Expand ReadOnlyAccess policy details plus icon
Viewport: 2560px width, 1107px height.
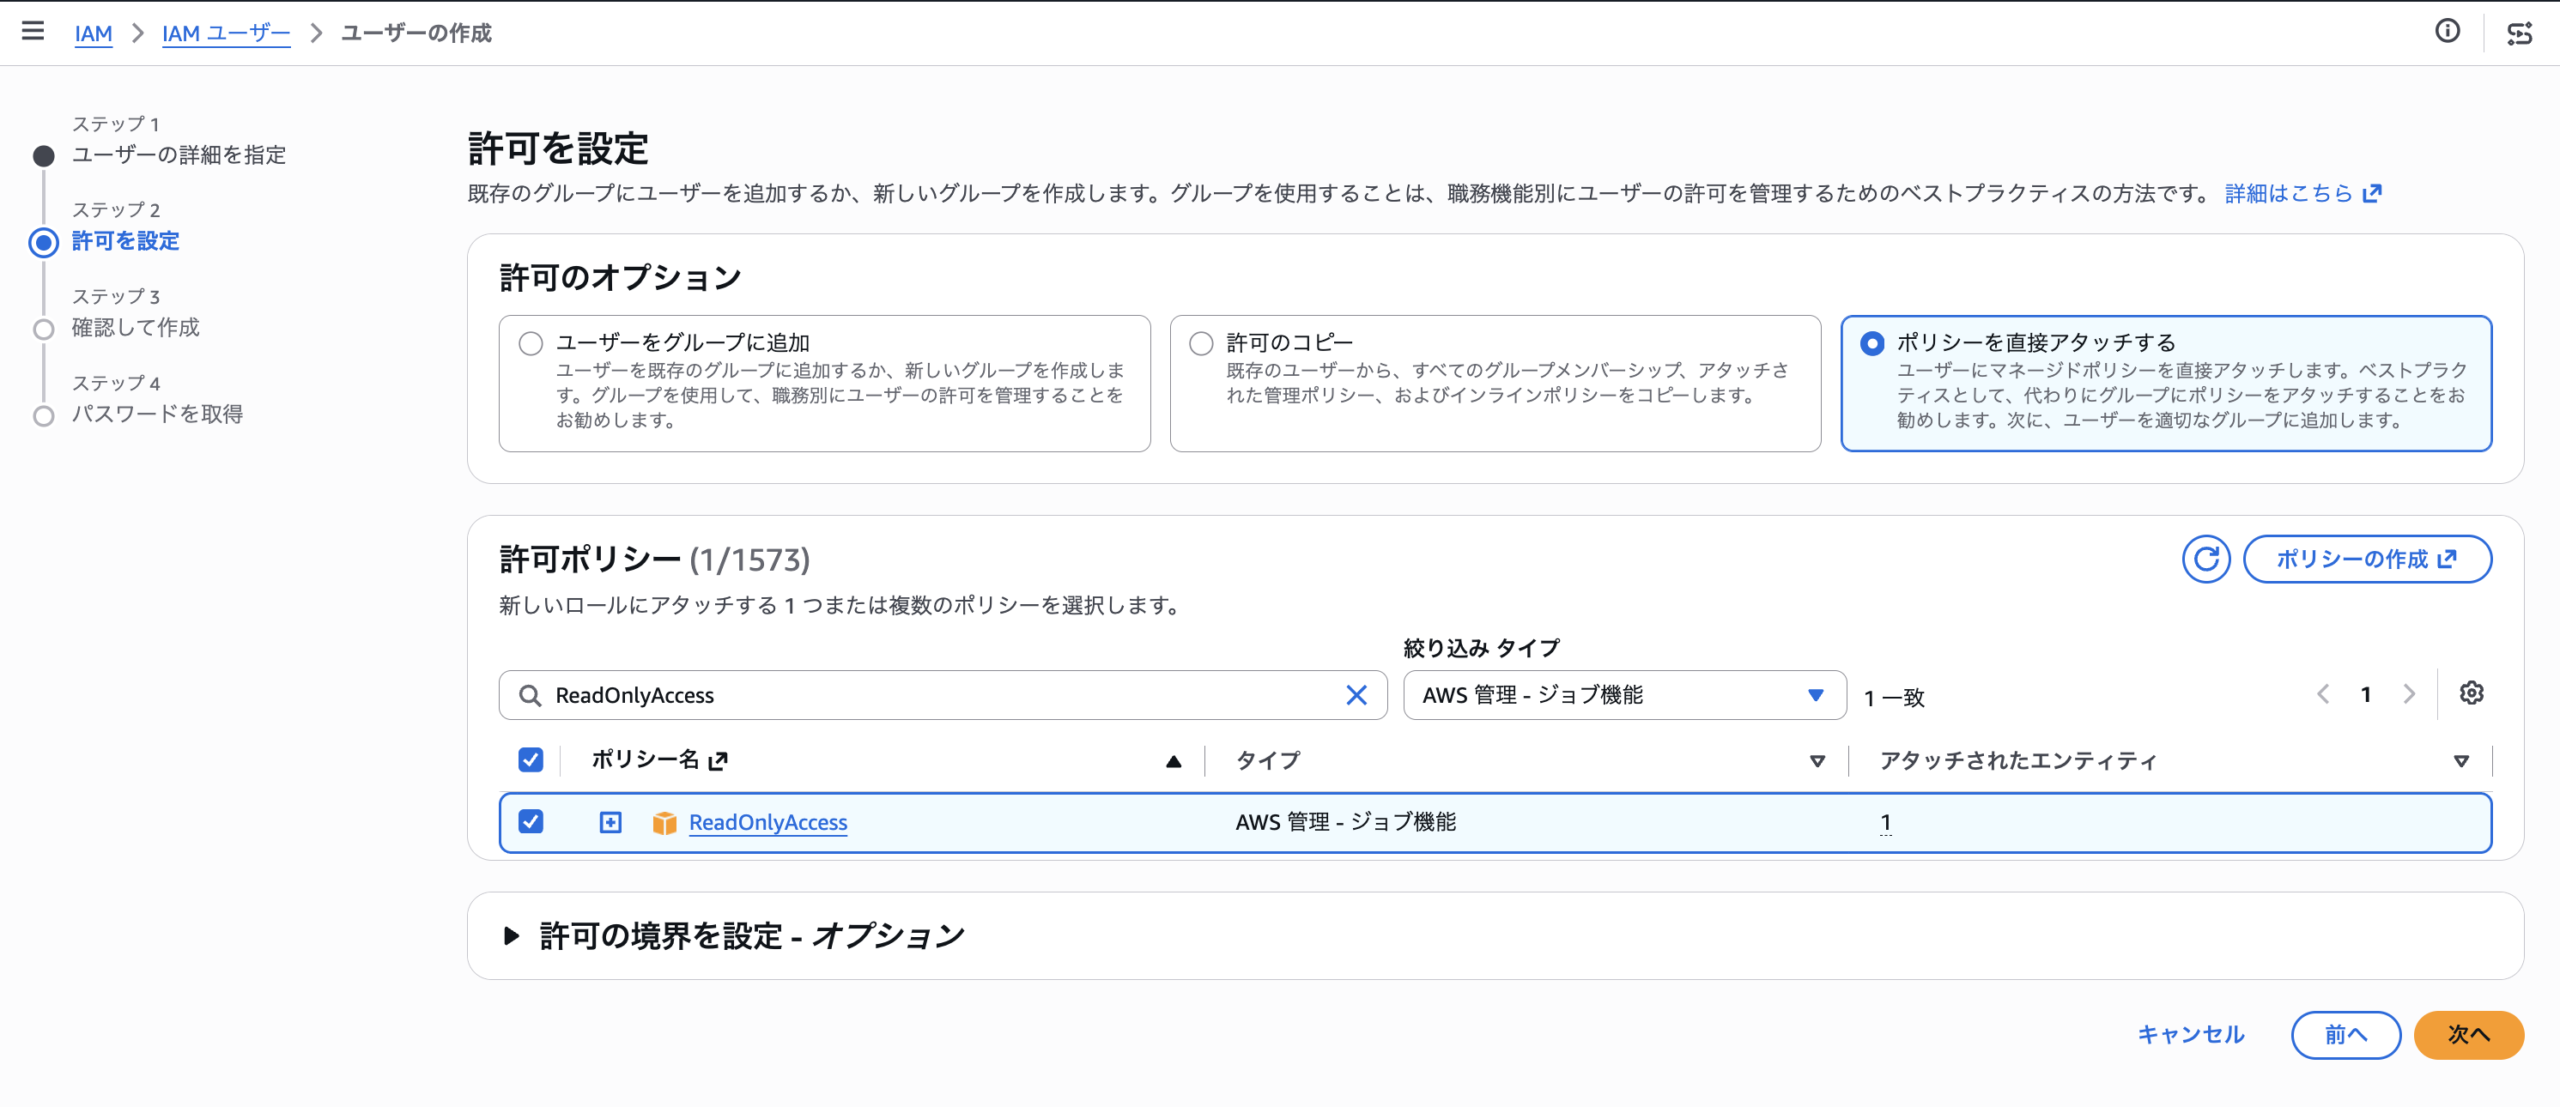pyautogui.click(x=610, y=822)
